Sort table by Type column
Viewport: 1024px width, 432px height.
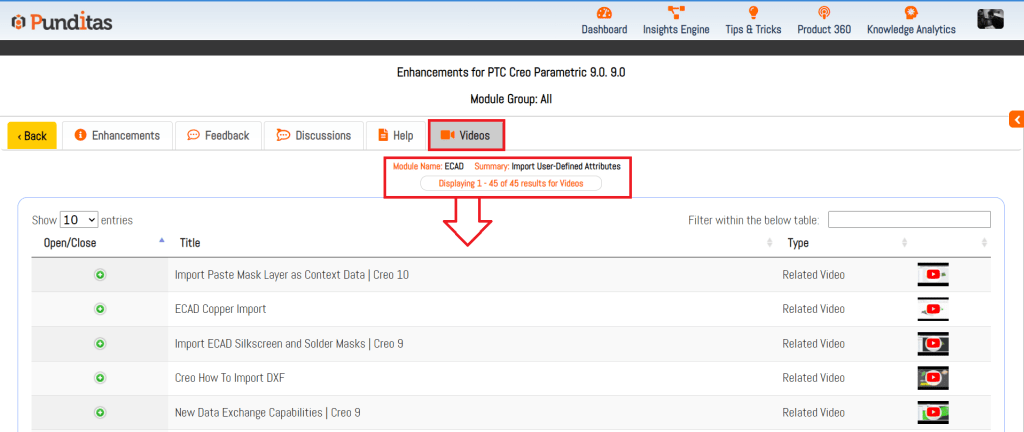pos(798,242)
